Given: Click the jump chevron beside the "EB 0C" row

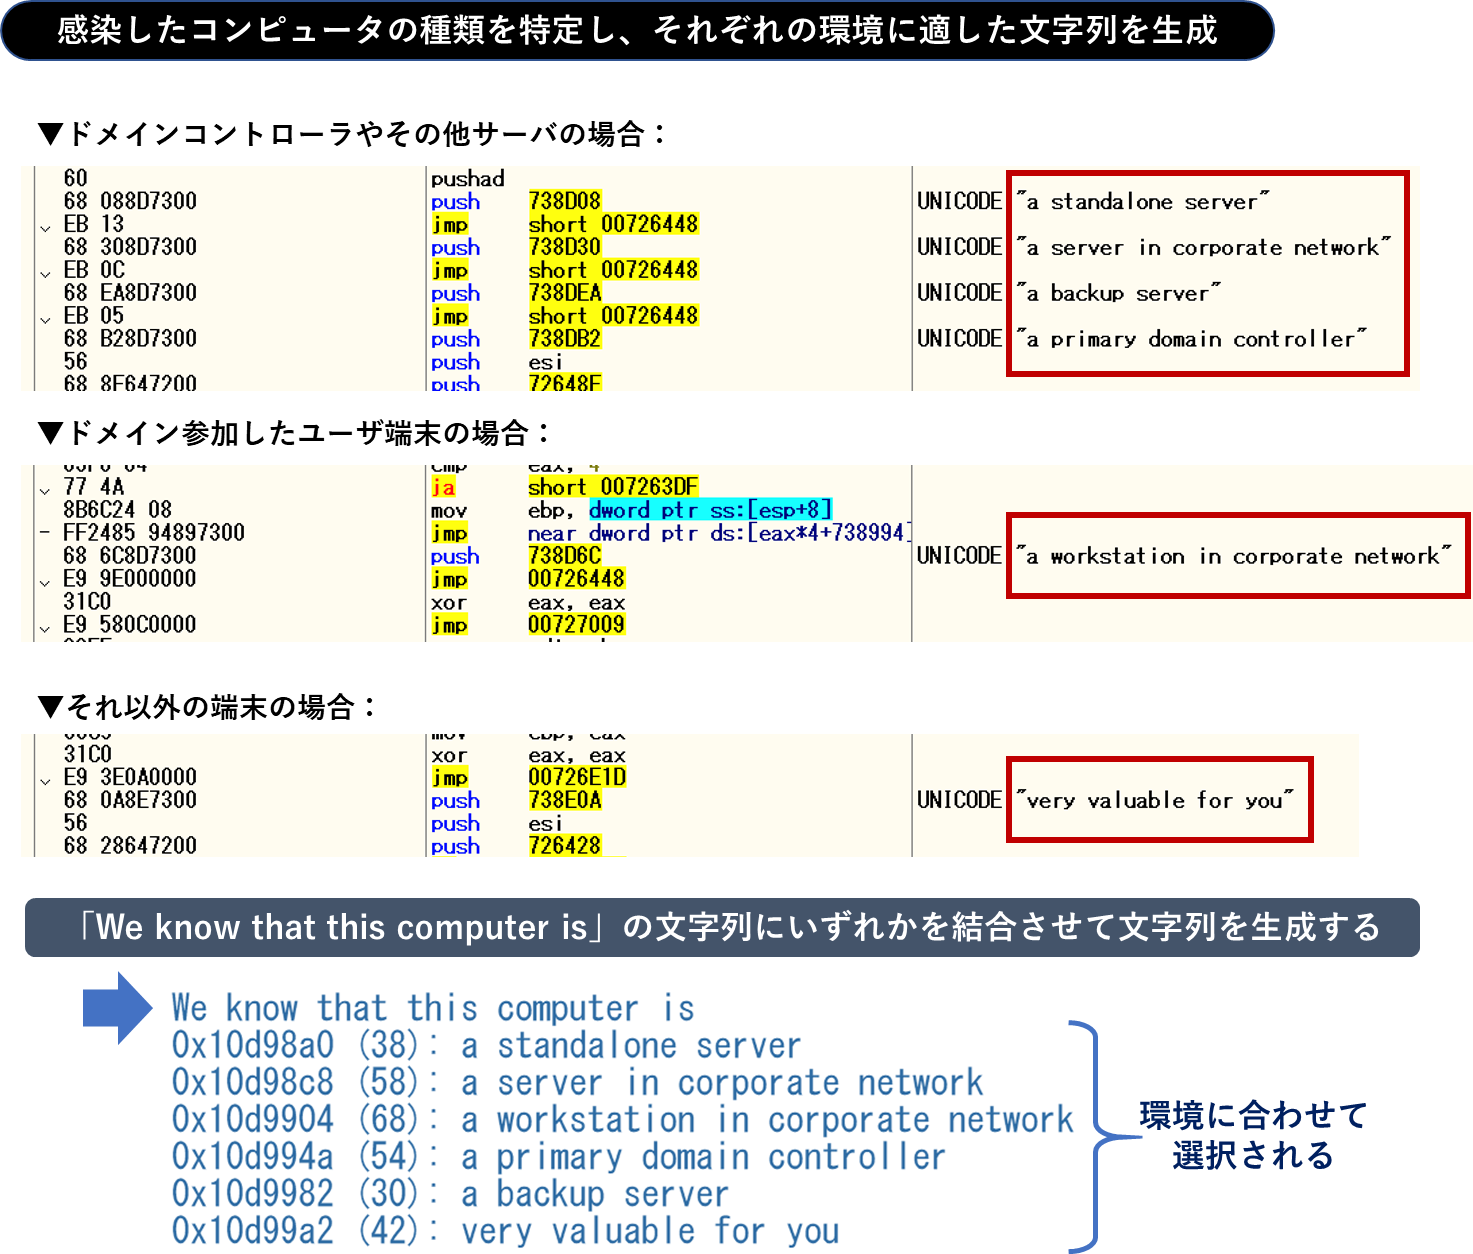Looking at the screenshot, I should pos(45,273).
